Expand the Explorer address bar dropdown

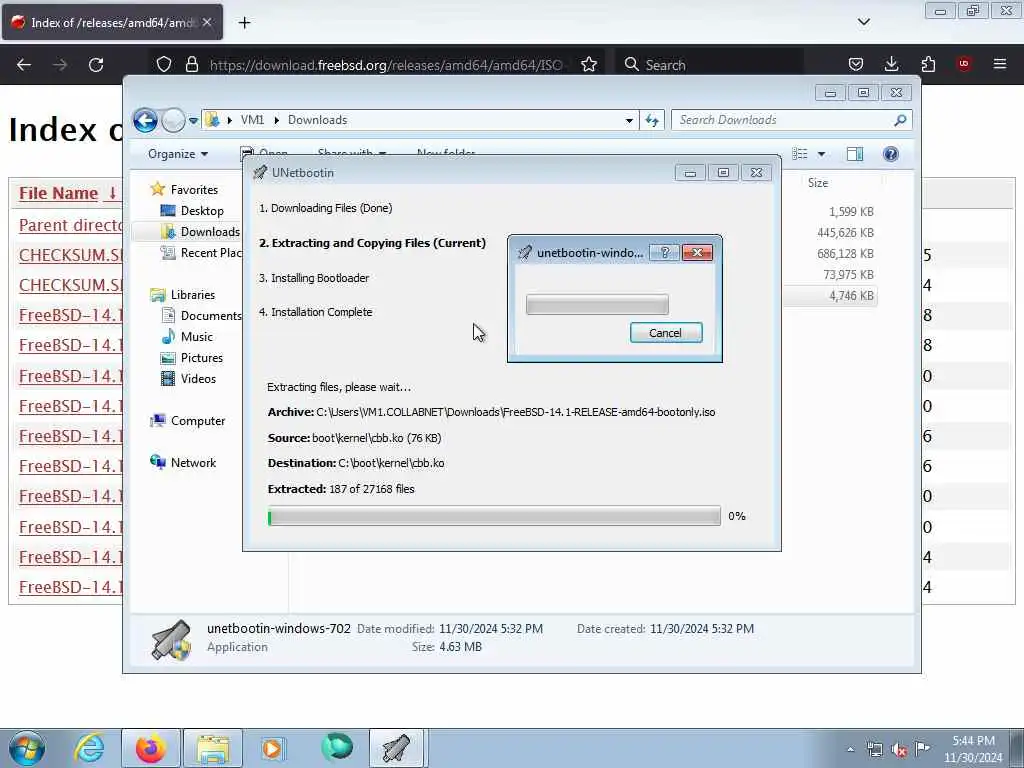click(x=629, y=120)
